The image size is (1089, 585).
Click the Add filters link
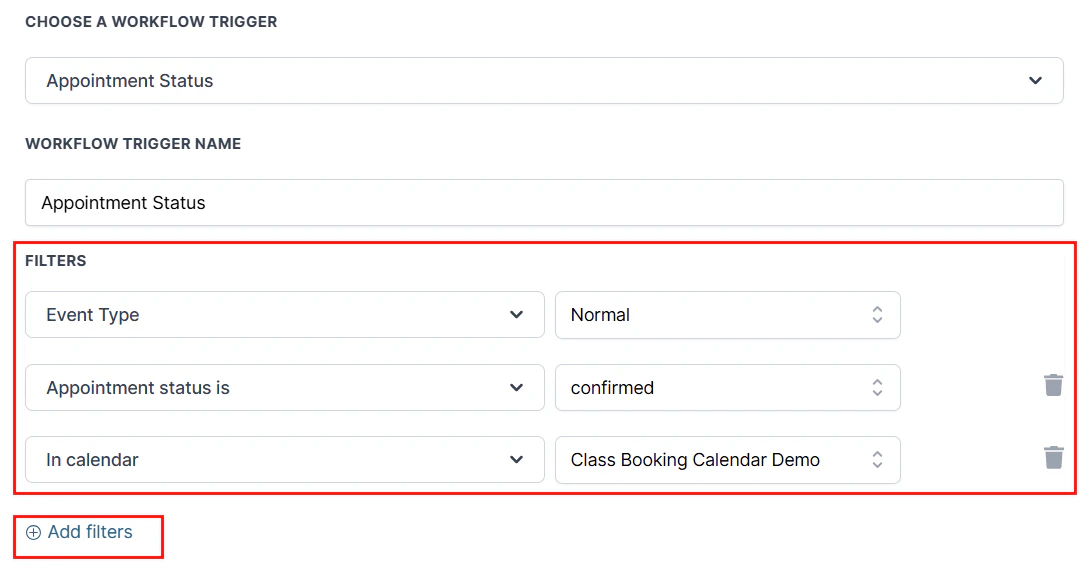tap(88, 531)
